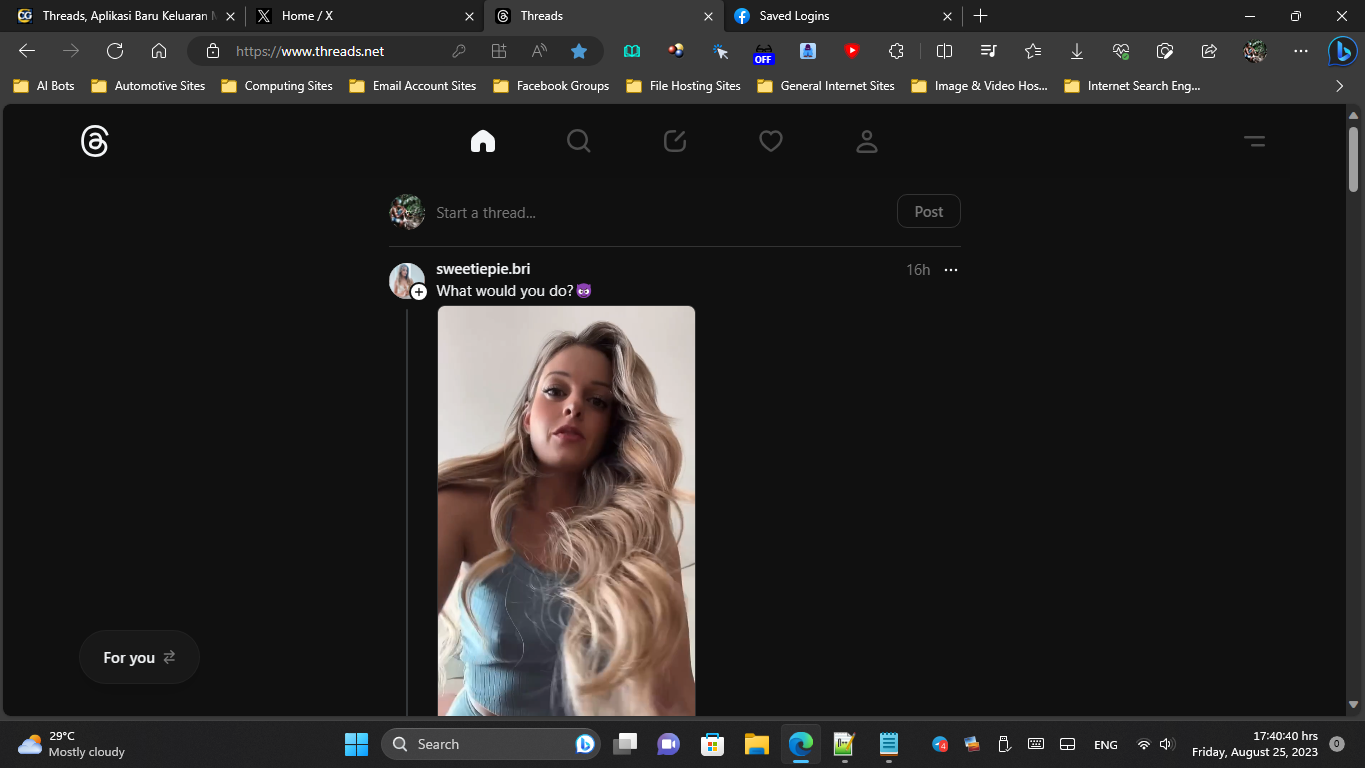Switch to the Home / X tab
The image size is (1365, 768).
363,16
